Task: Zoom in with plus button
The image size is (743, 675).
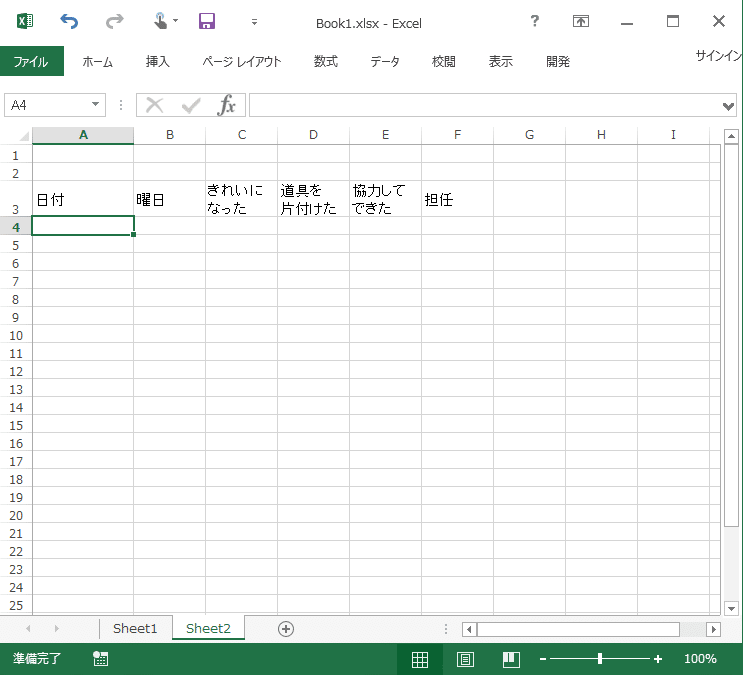Action: point(658,659)
